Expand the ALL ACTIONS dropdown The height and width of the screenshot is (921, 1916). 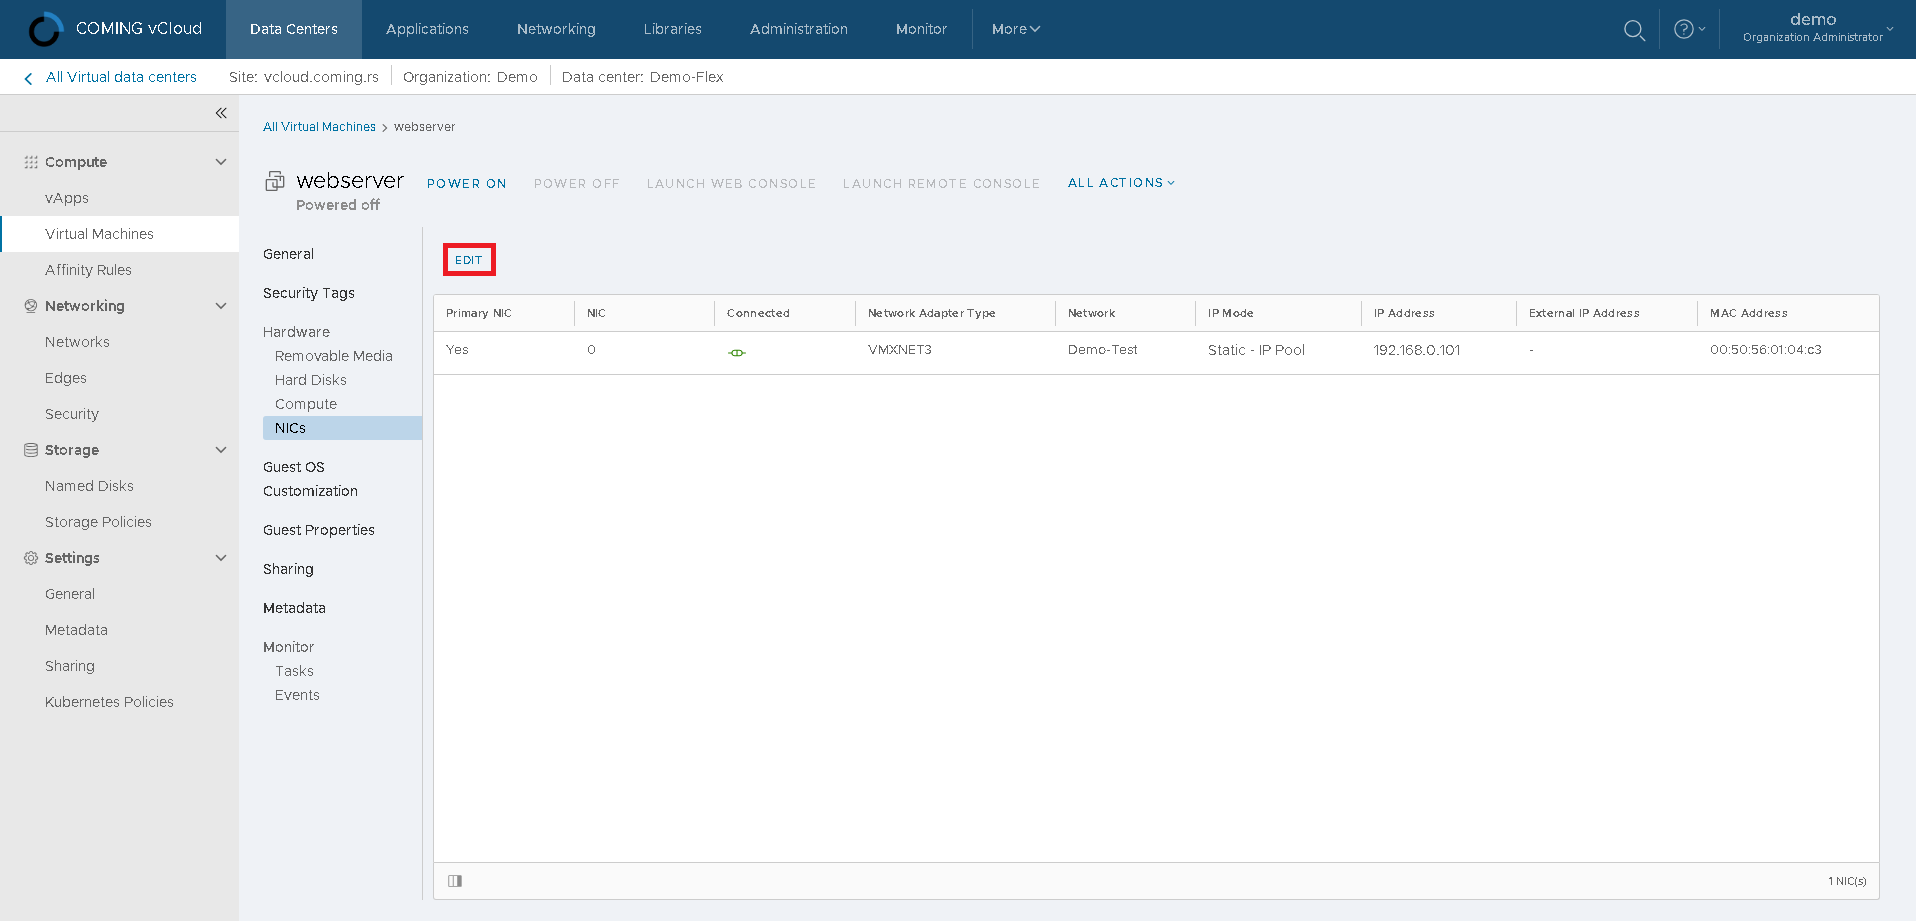[1121, 183]
